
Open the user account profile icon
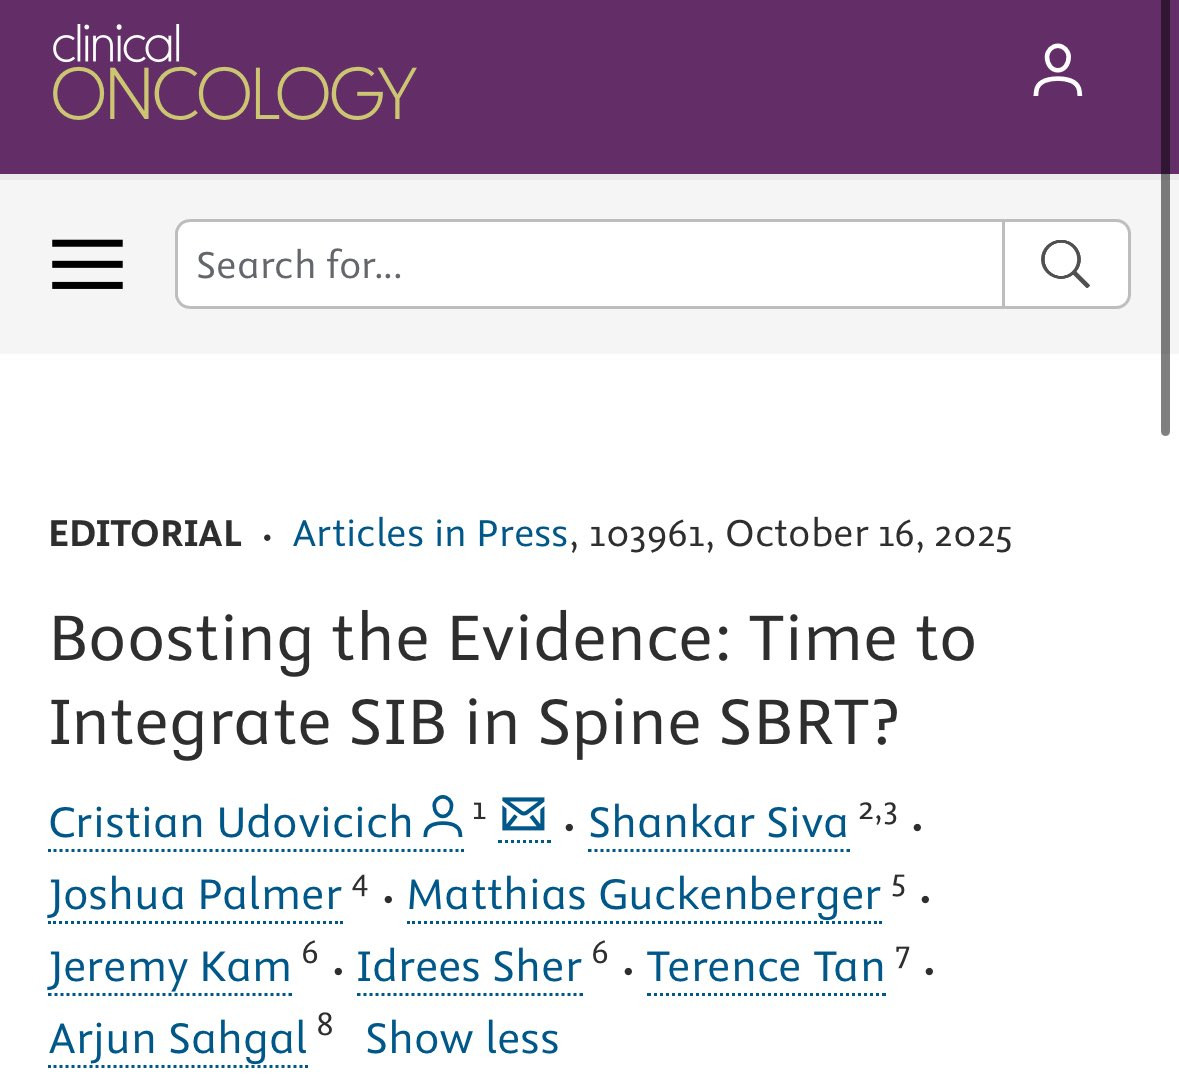tap(1057, 71)
